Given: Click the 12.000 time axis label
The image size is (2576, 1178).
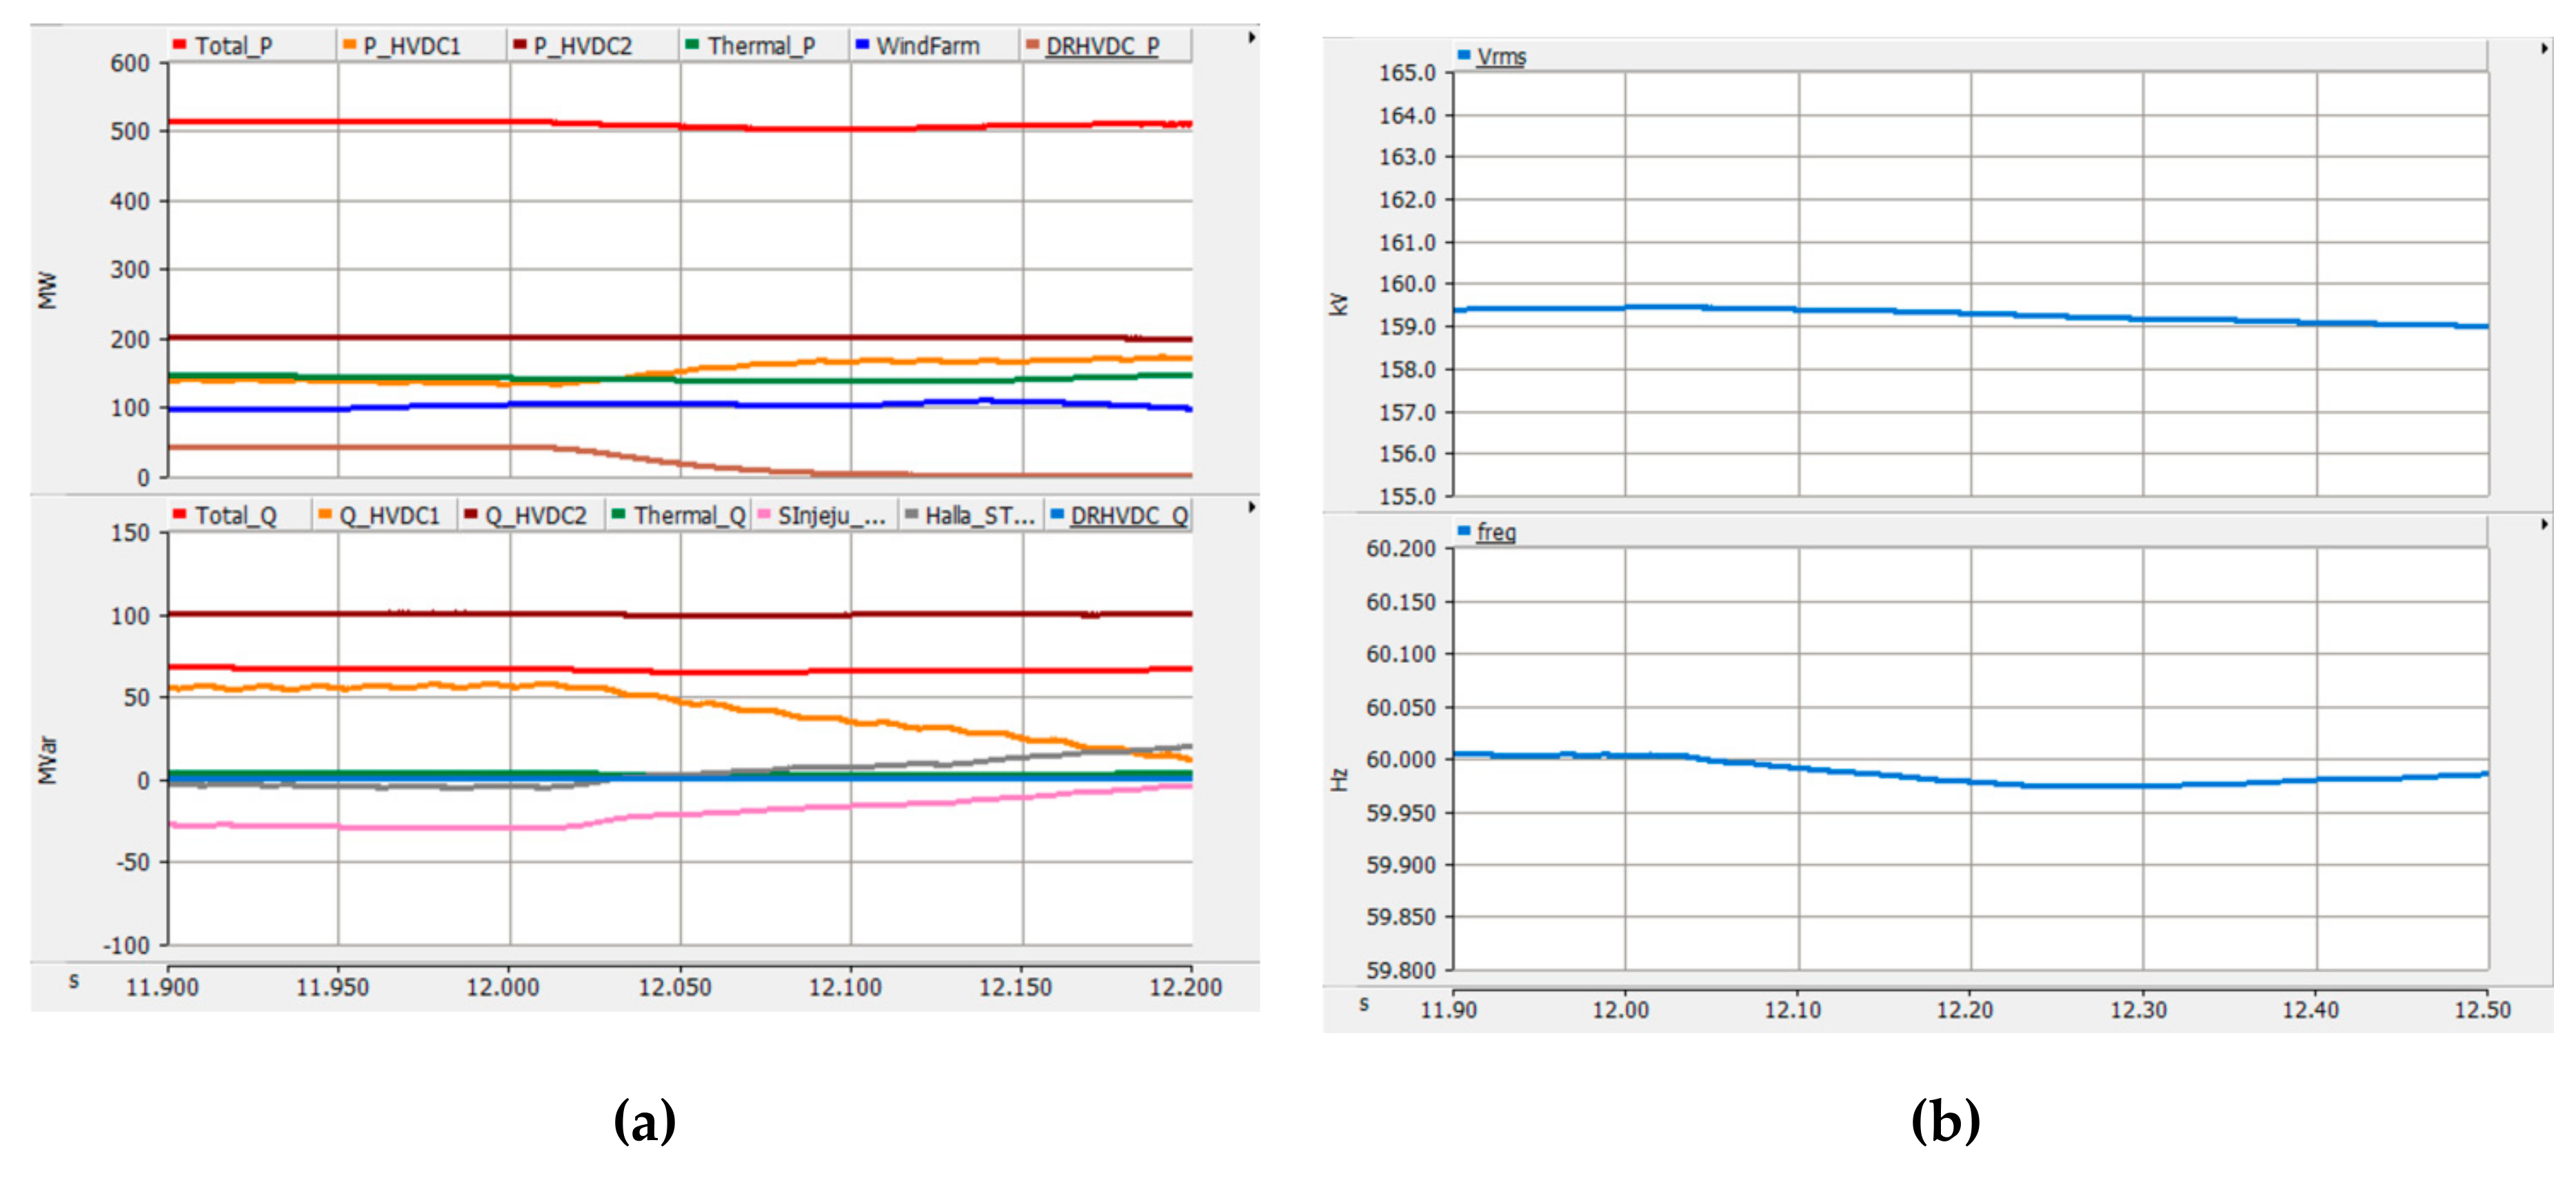Looking at the screenshot, I should pyautogui.click(x=502, y=987).
